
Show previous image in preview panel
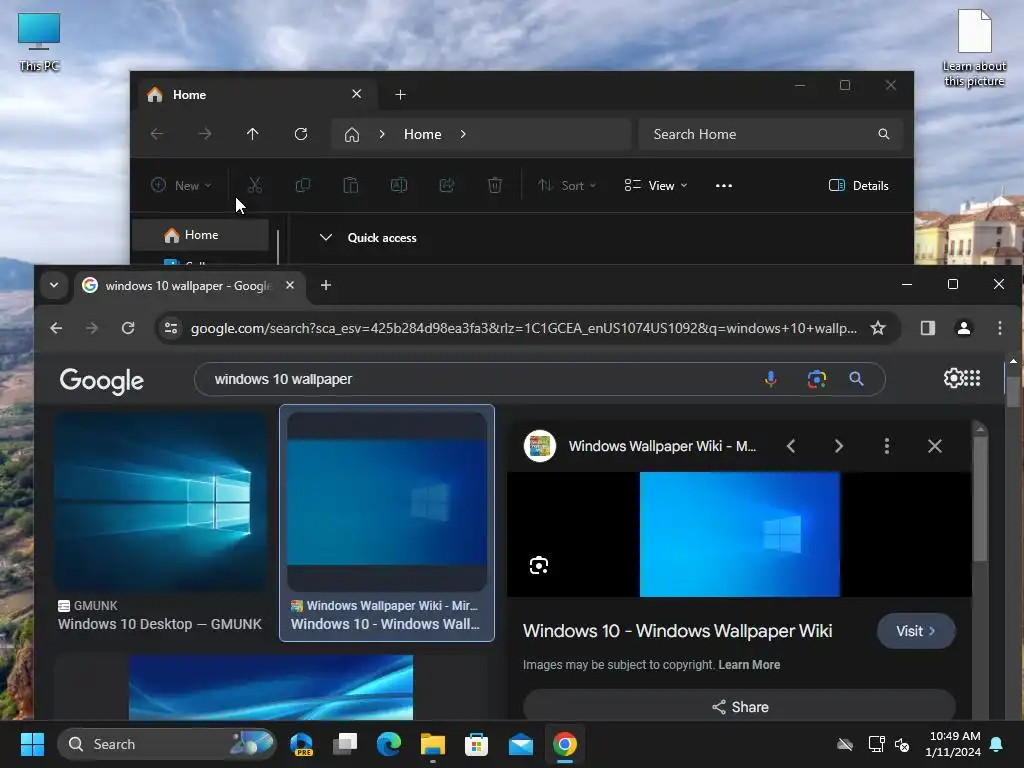(x=791, y=446)
